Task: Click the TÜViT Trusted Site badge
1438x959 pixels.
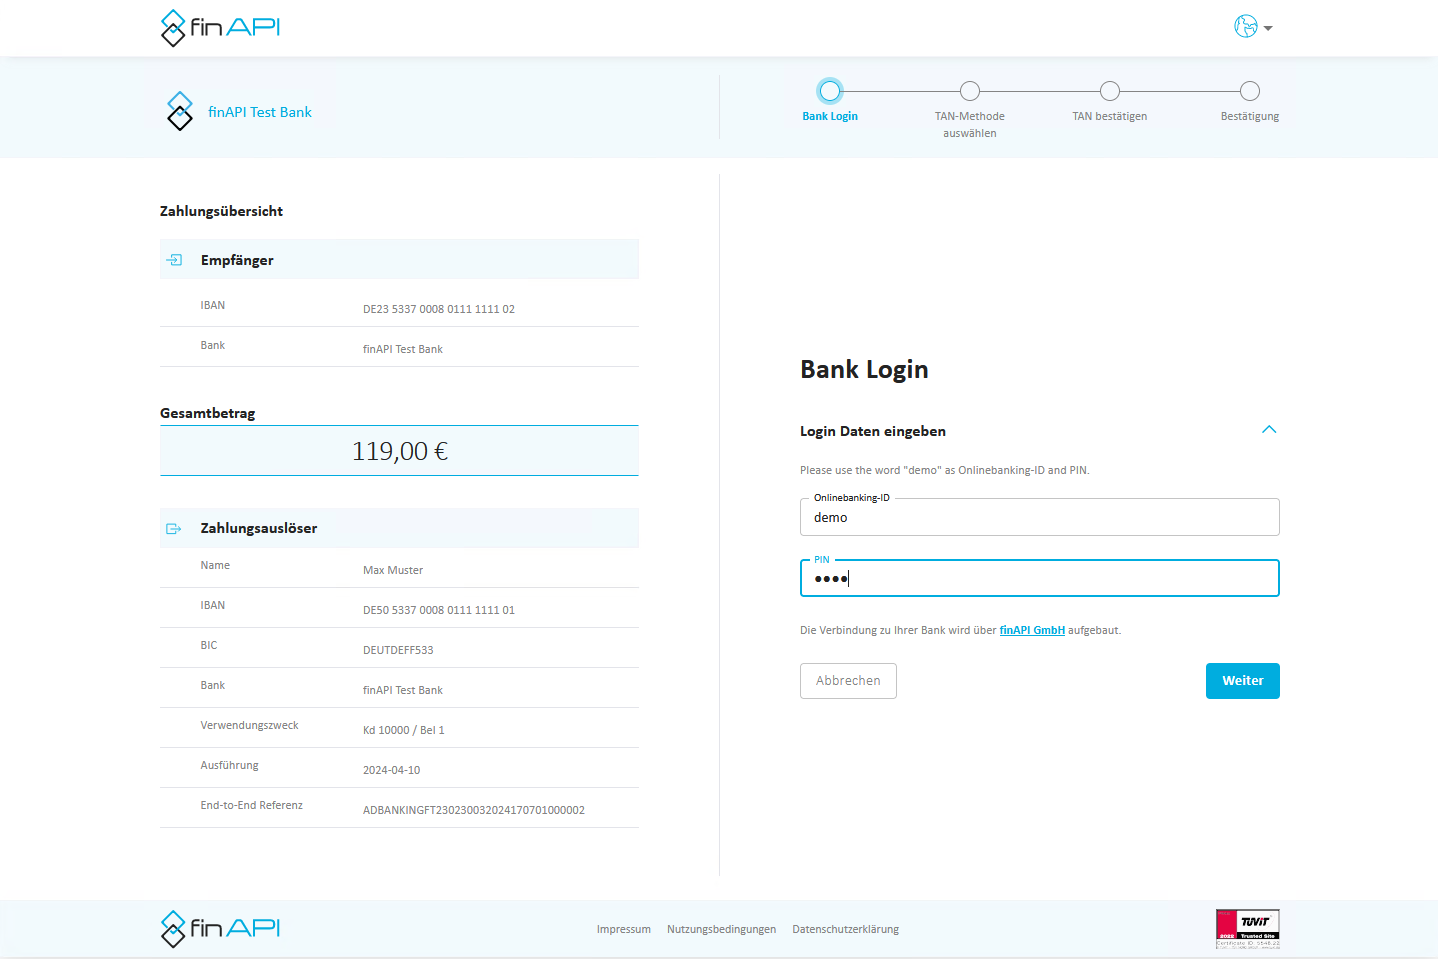Action: pos(1247,929)
